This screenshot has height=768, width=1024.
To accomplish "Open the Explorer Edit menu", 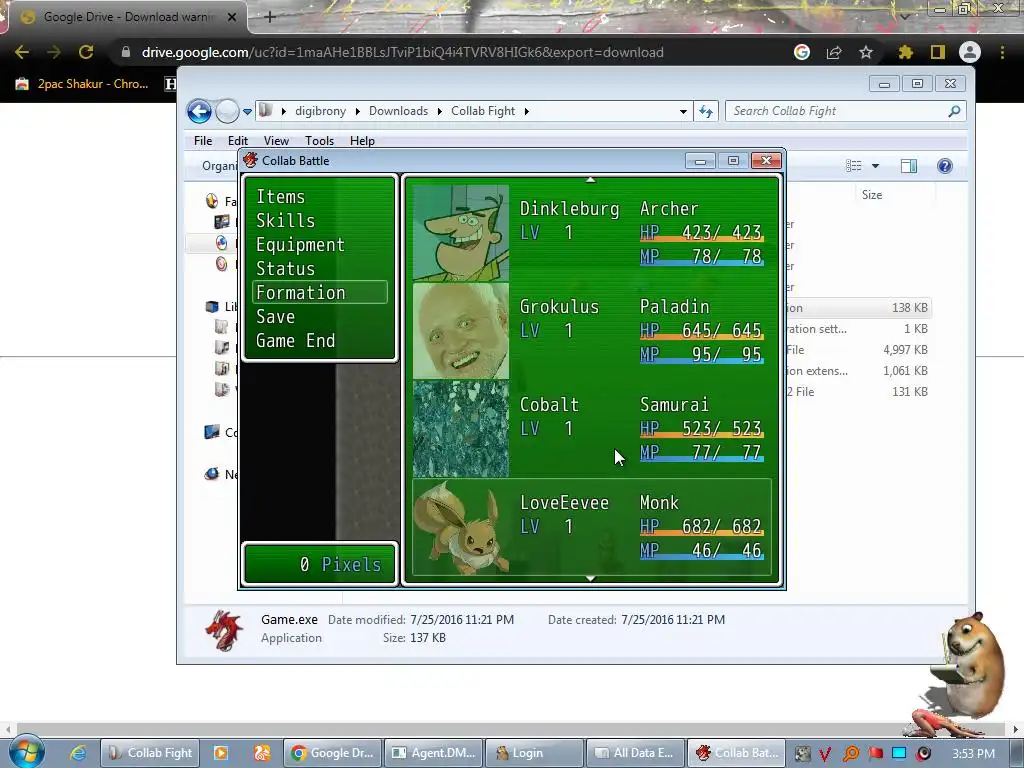I will click(238, 140).
